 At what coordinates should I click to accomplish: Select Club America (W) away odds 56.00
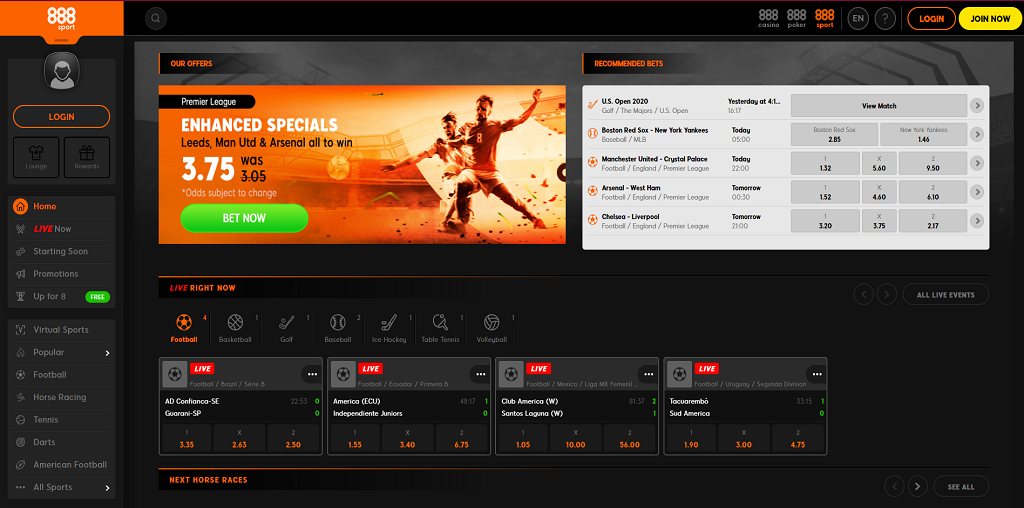coord(630,439)
